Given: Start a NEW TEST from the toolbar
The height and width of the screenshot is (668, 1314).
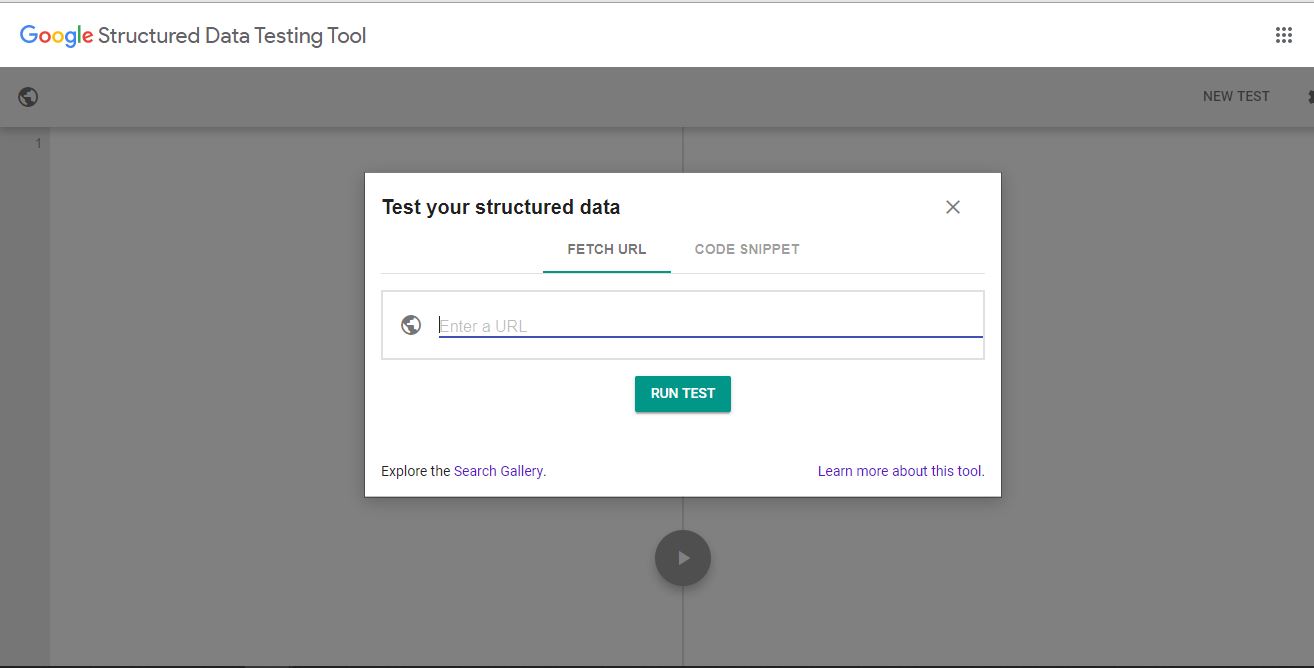Looking at the screenshot, I should point(1236,97).
